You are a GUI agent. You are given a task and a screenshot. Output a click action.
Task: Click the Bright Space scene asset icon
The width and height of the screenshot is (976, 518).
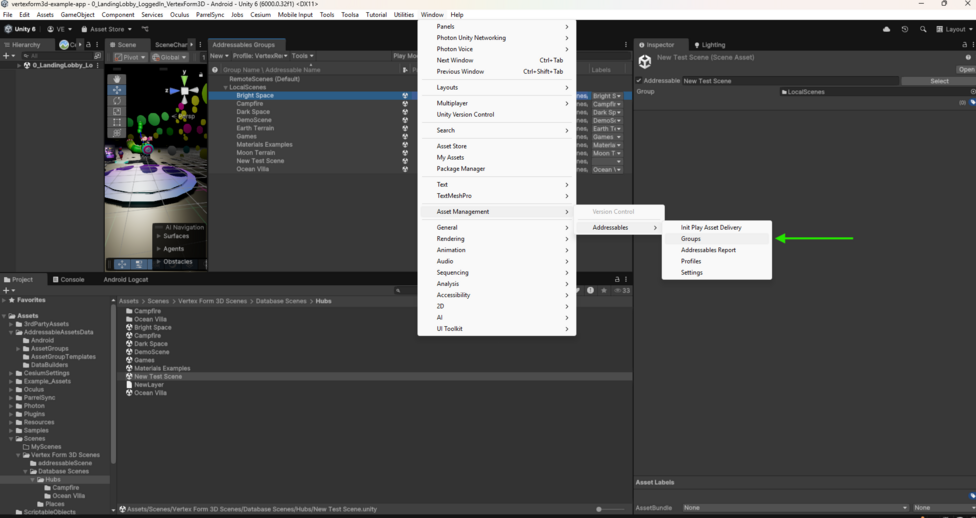point(130,328)
